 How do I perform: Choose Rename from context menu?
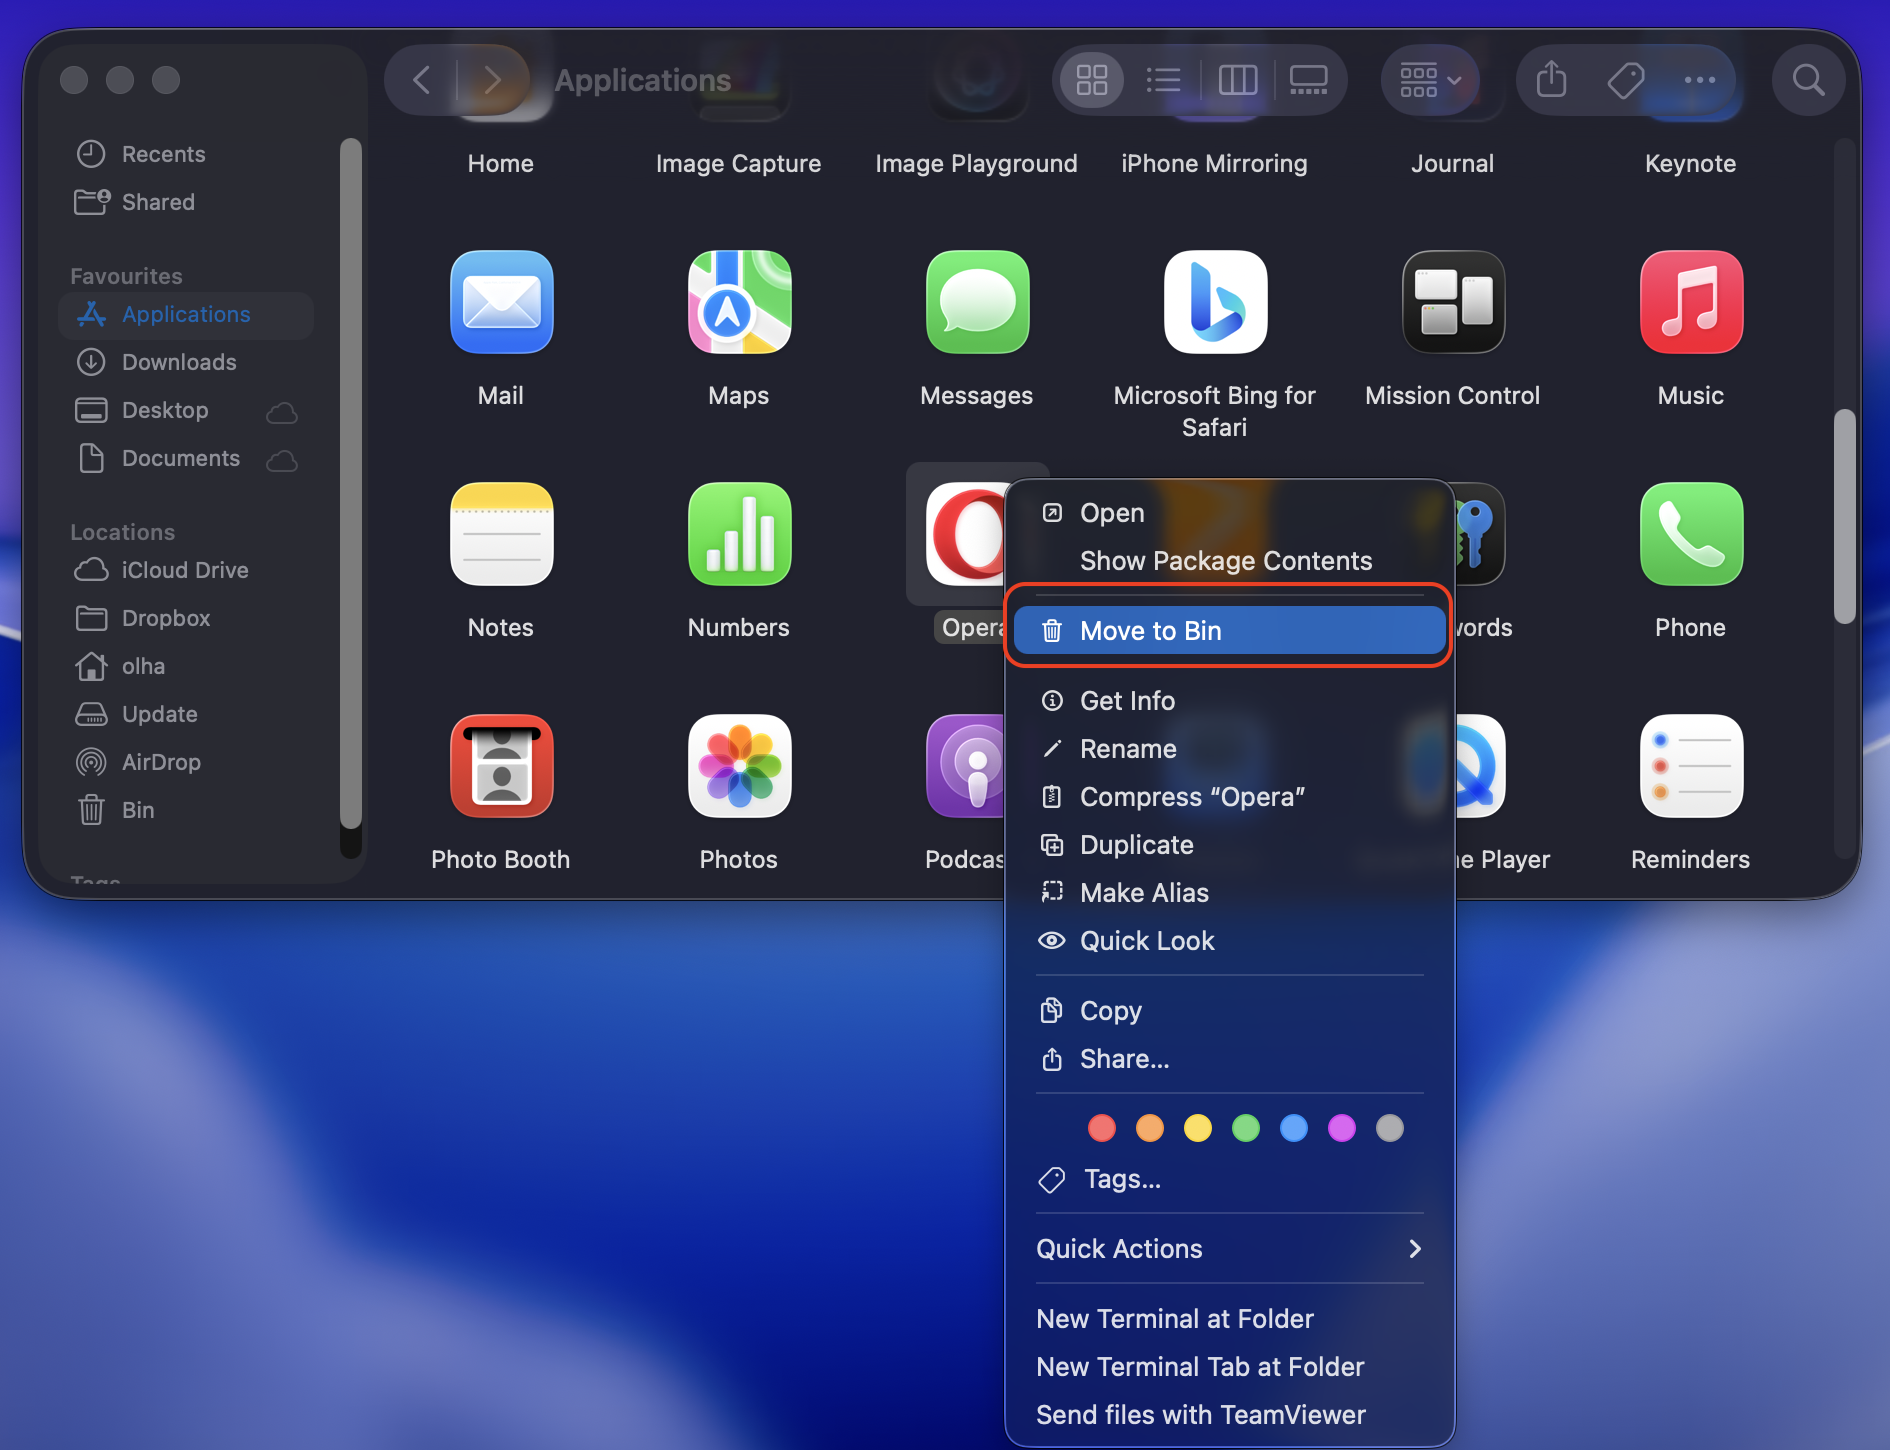[1229, 749]
